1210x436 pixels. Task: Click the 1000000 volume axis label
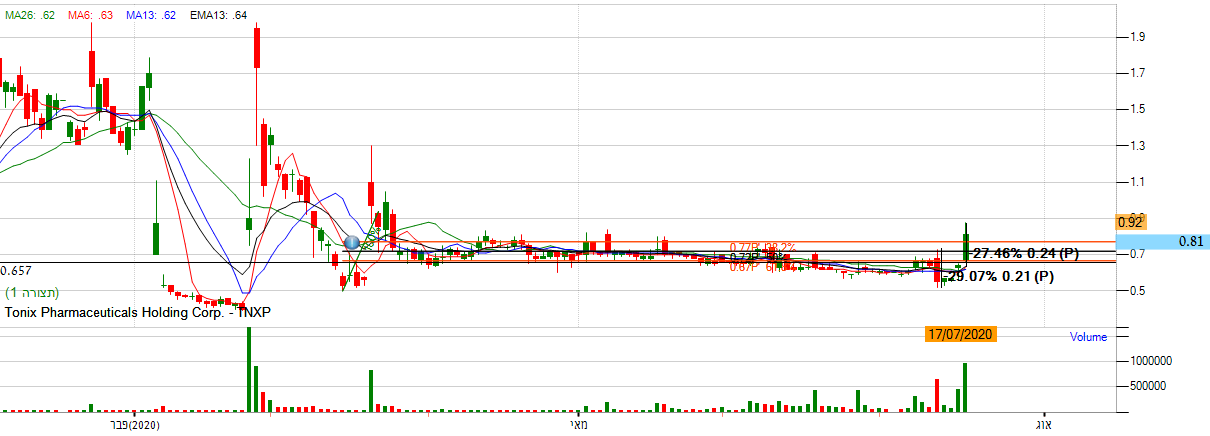[1152, 360]
